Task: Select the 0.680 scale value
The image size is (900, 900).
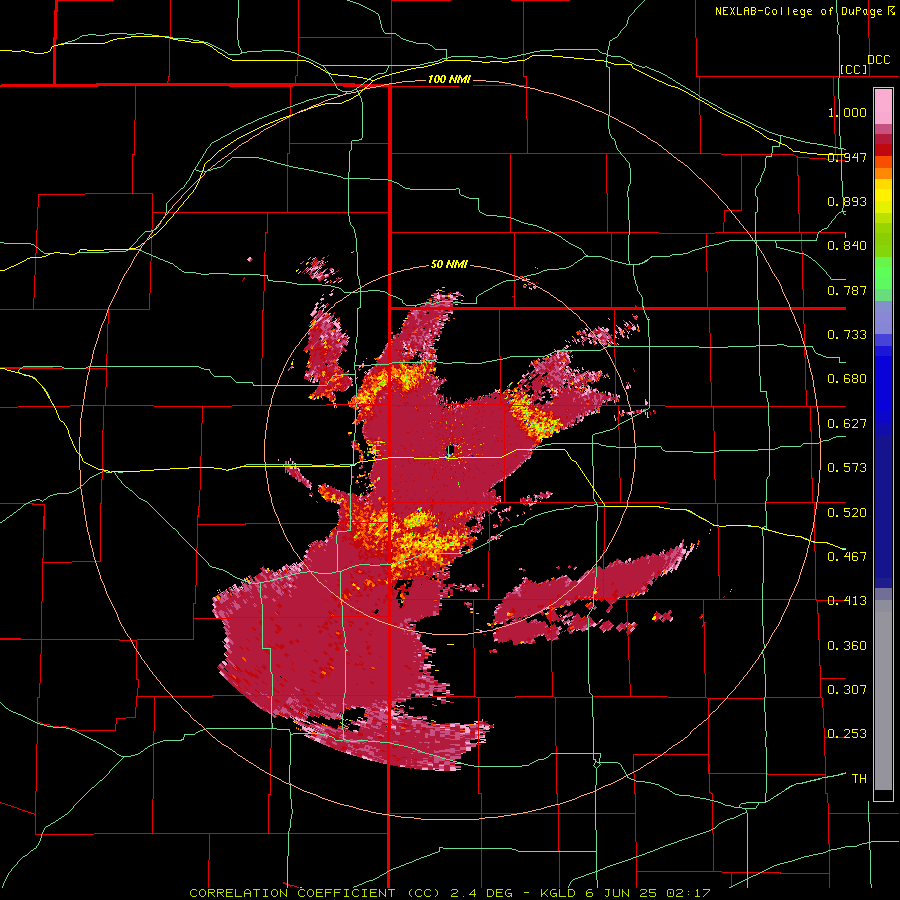Action: pos(847,379)
